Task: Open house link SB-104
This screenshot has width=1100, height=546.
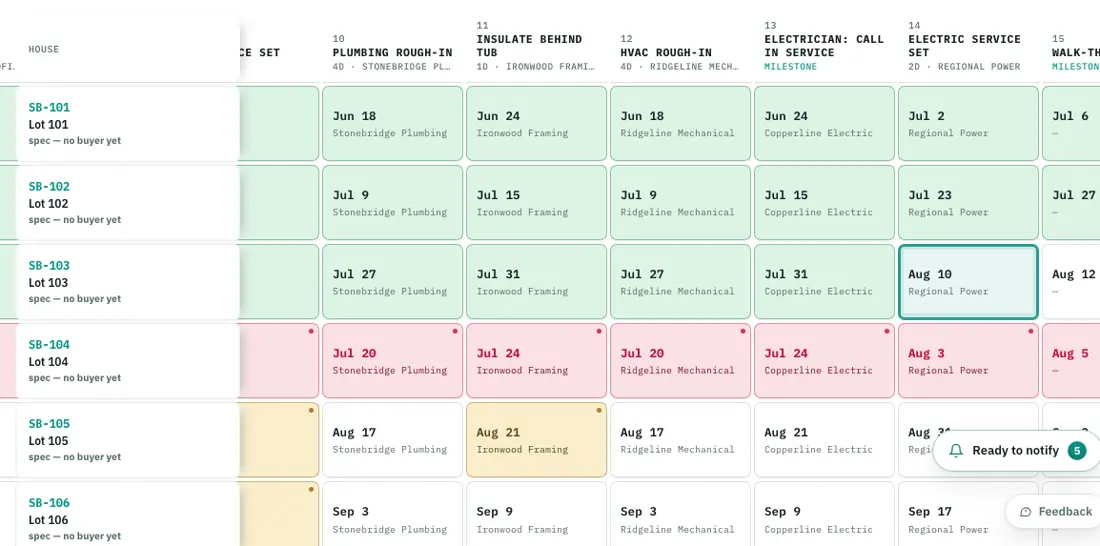Action: [x=49, y=345]
